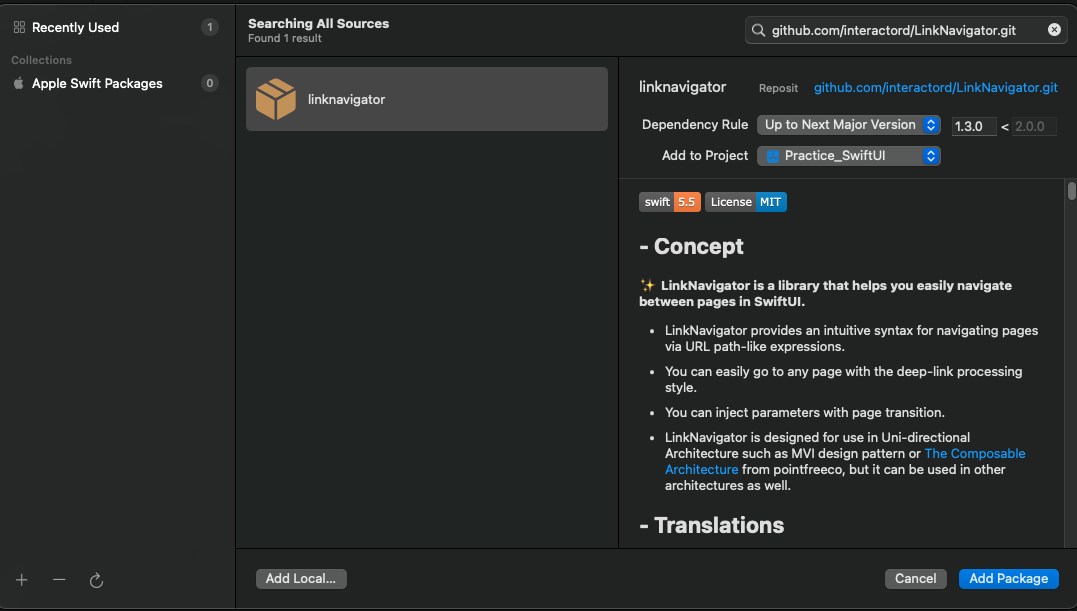Click the Recently Used count badge
The height and width of the screenshot is (611, 1077).
209,27
